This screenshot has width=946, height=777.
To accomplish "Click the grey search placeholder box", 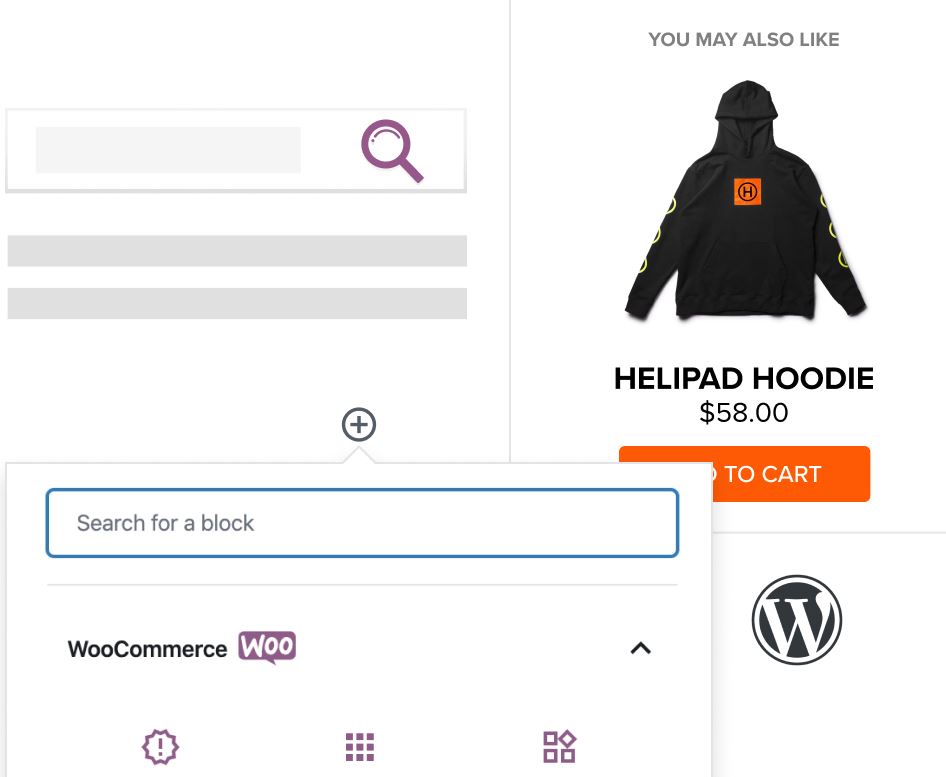I will click(168, 150).
